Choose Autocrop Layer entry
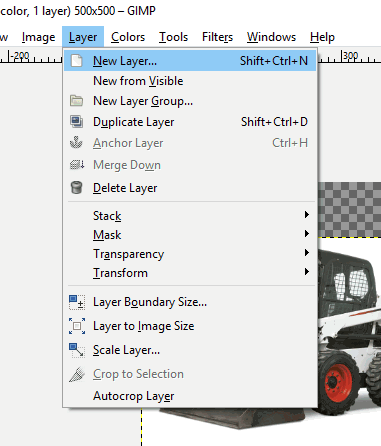Screen dimensions: 381x446 click(x=190, y=396)
